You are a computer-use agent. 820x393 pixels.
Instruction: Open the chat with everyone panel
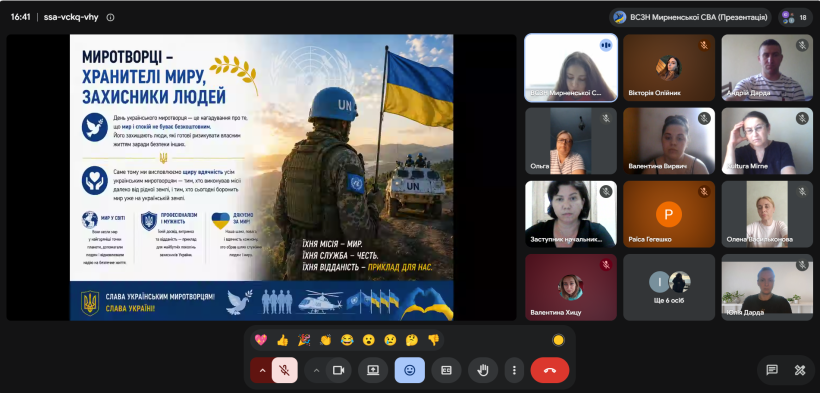coord(772,370)
